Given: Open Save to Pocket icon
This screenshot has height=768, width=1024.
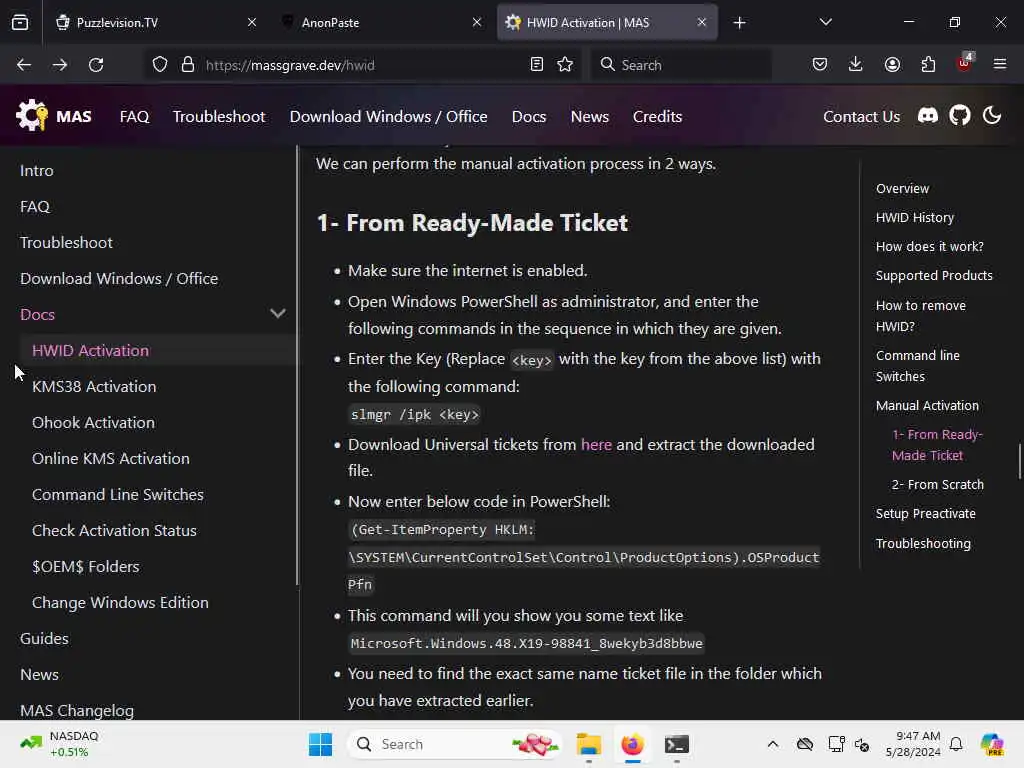Looking at the screenshot, I should pos(820,64).
